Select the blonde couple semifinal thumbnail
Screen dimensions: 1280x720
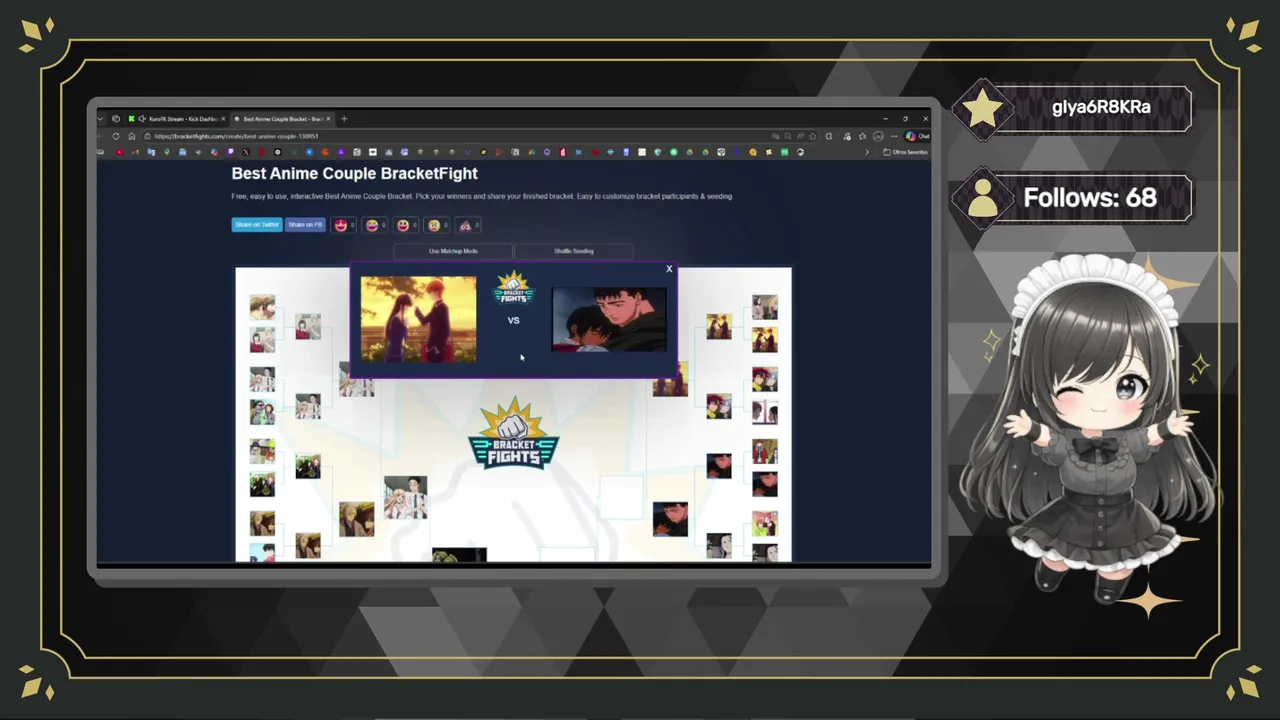pos(406,497)
